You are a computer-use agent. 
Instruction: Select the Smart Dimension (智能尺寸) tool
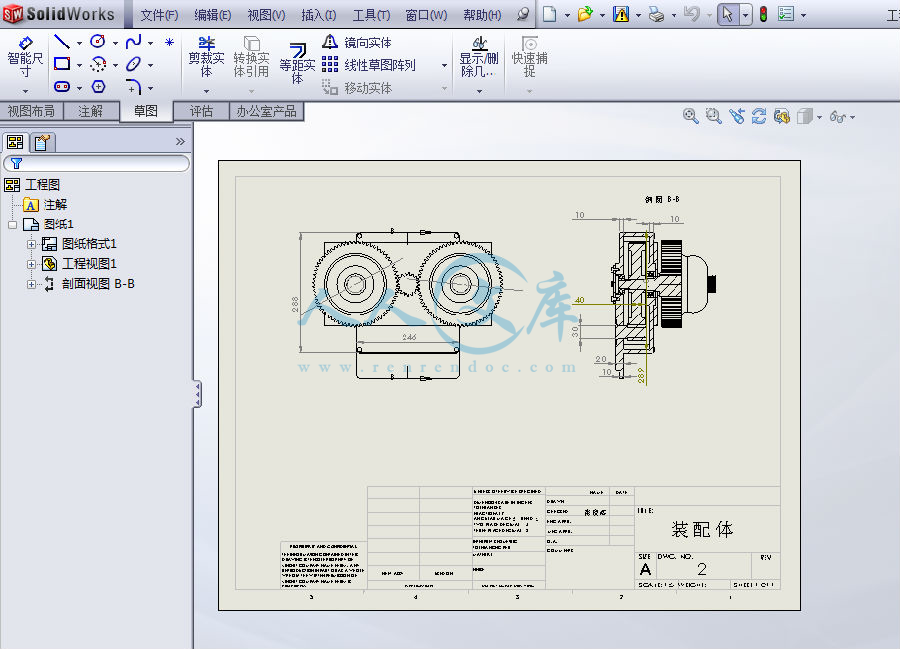tap(25, 57)
